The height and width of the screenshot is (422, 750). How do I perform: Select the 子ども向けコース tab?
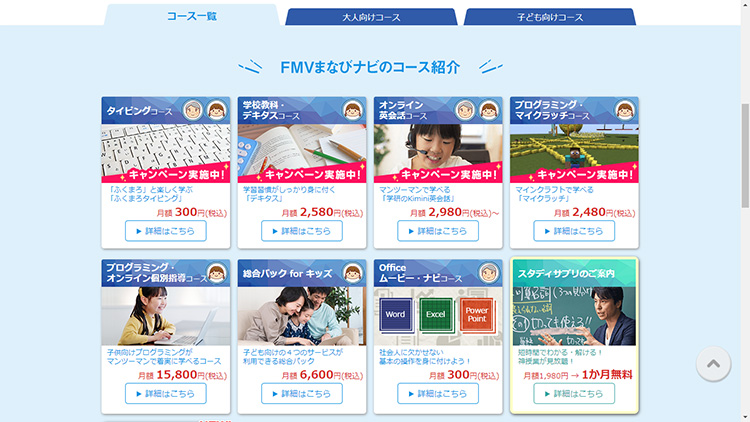click(550, 17)
